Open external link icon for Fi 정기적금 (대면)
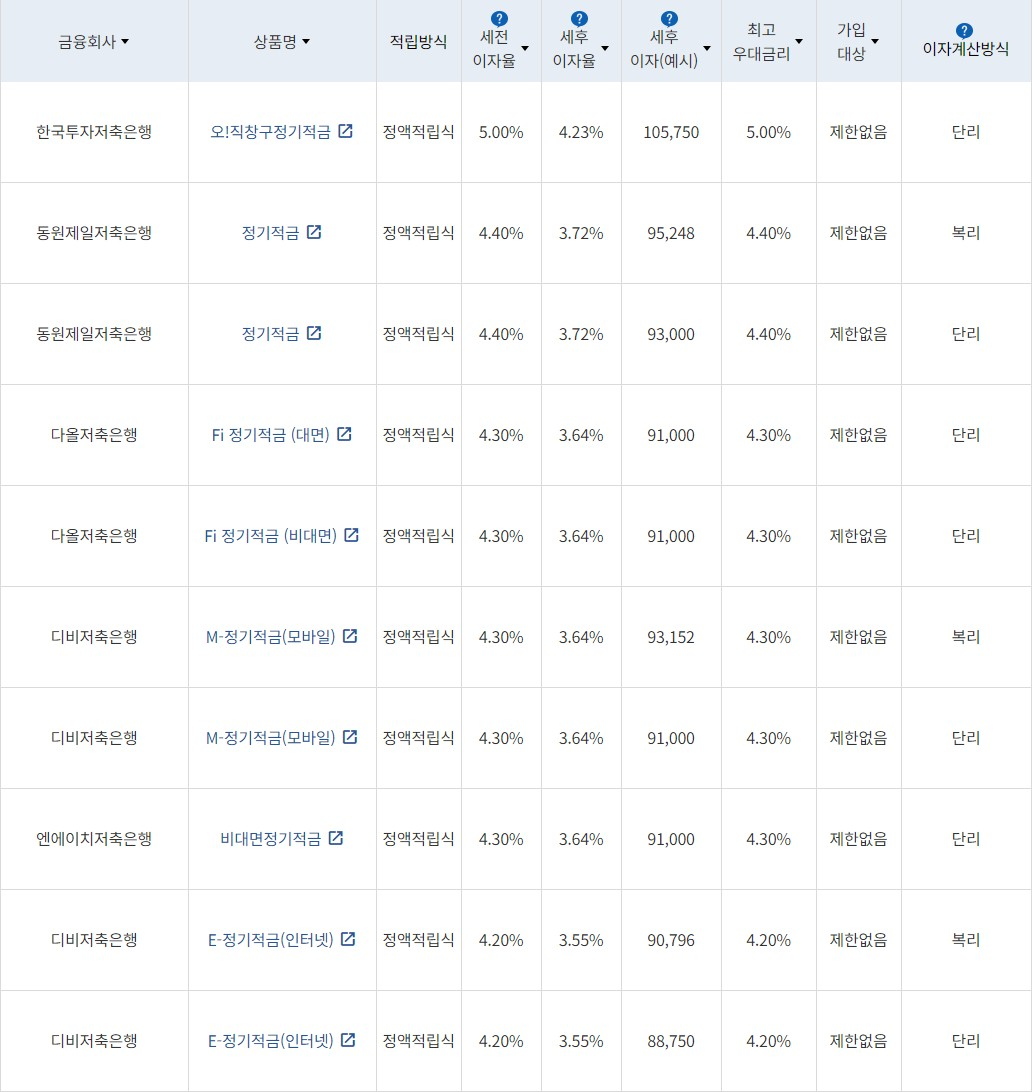This screenshot has width=1032, height=1092. click(x=345, y=434)
